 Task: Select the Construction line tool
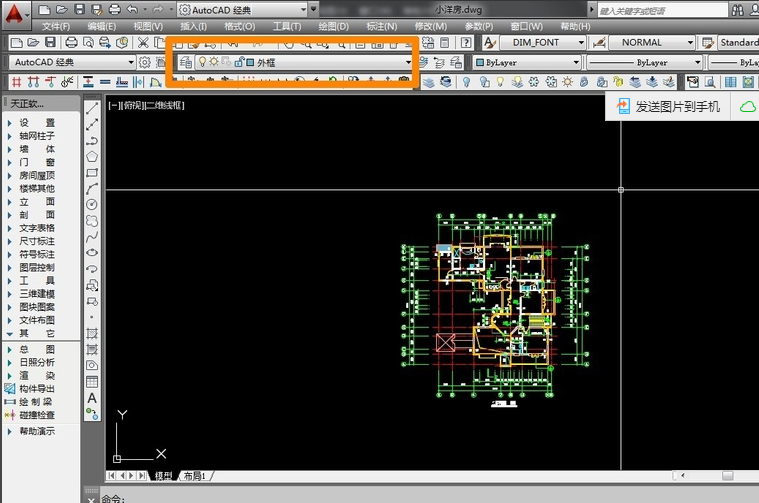(x=92, y=124)
